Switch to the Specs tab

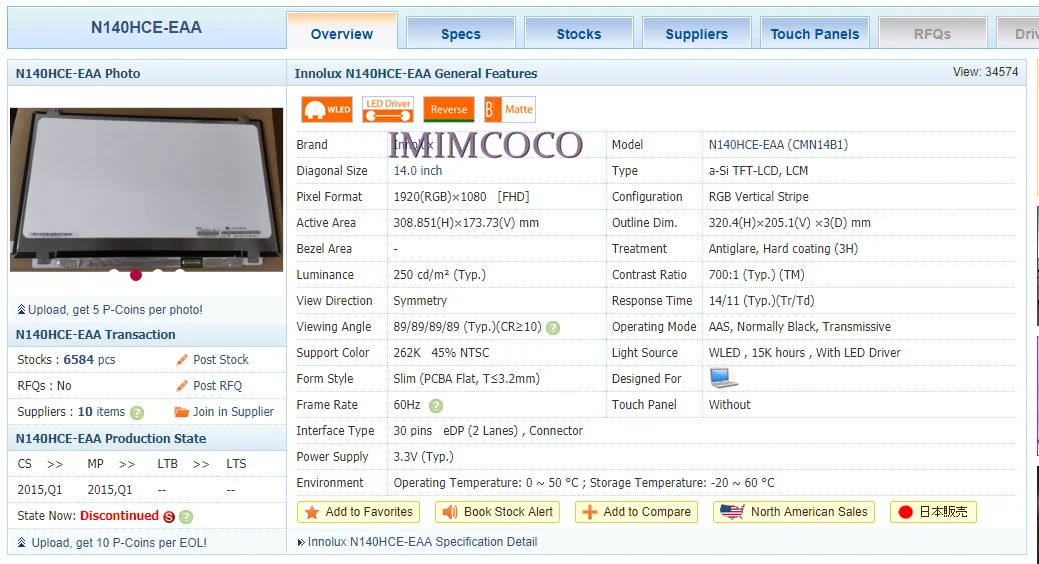pyautogui.click(x=461, y=33)
